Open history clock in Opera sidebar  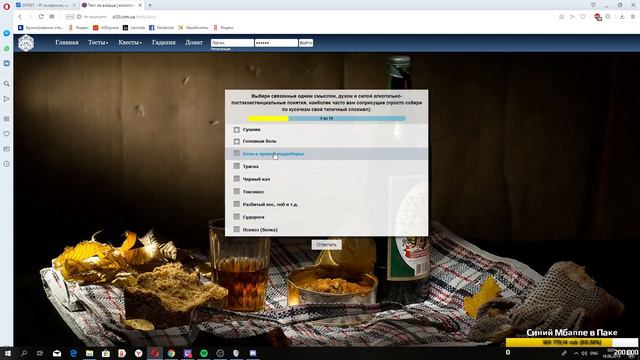(7, 164)
